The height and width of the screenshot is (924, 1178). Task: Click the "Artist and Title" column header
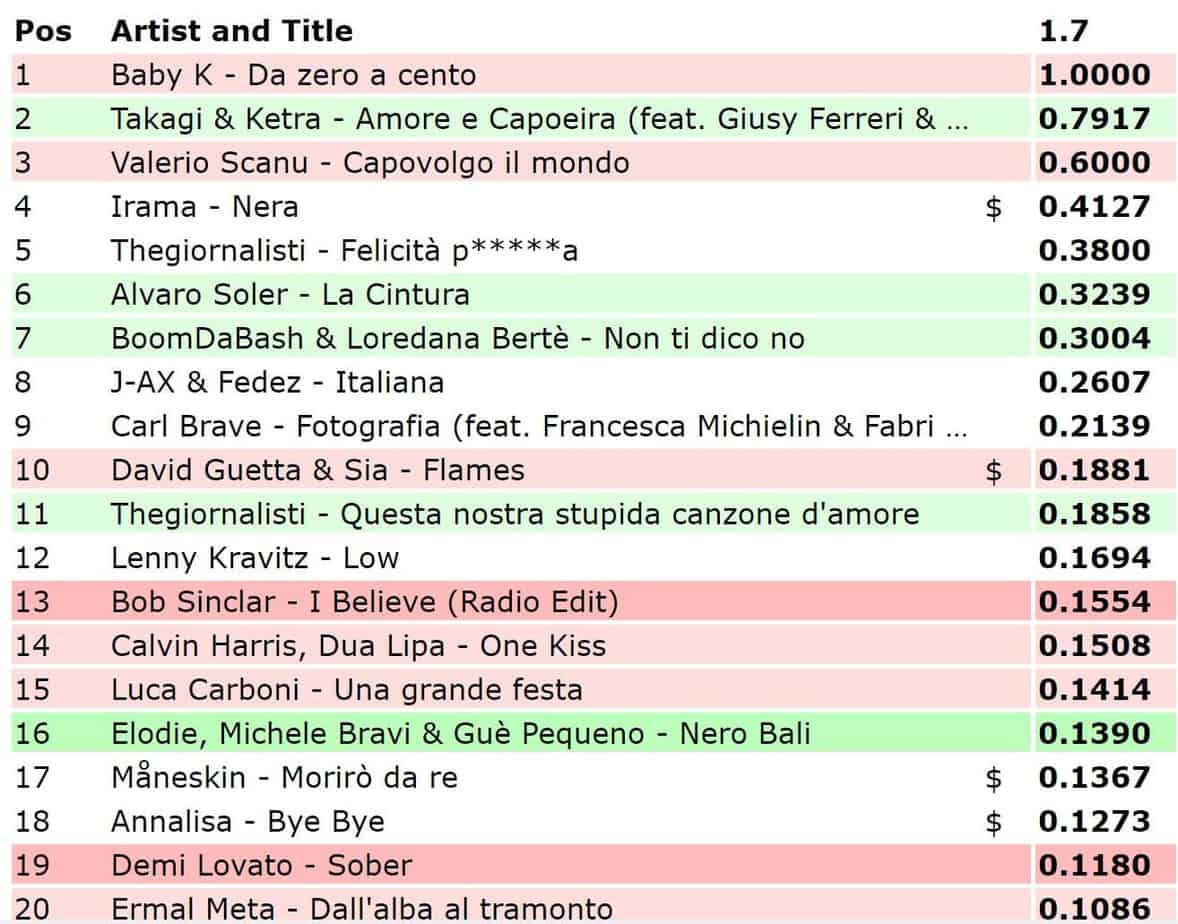tap(232, 31)
